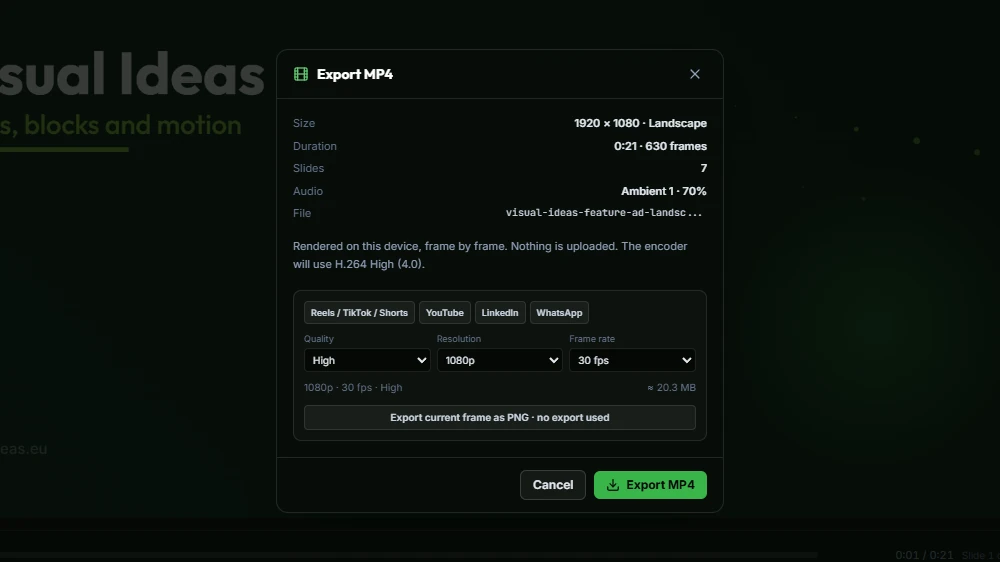The image size is (1000, 562).
Task: Click the time readout 0:01 / 0:21
Action: coord(924,555)
